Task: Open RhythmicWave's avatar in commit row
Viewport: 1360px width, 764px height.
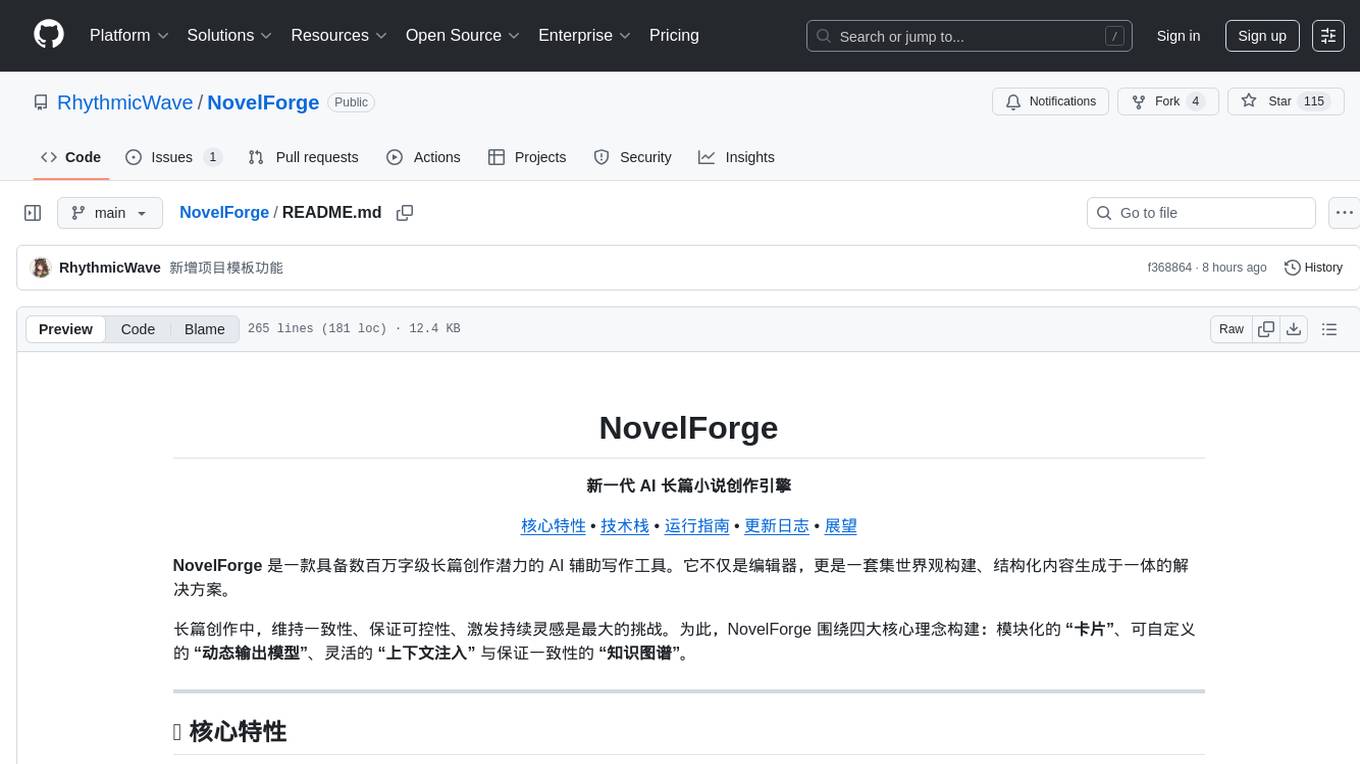Action: tap(41, 268)
